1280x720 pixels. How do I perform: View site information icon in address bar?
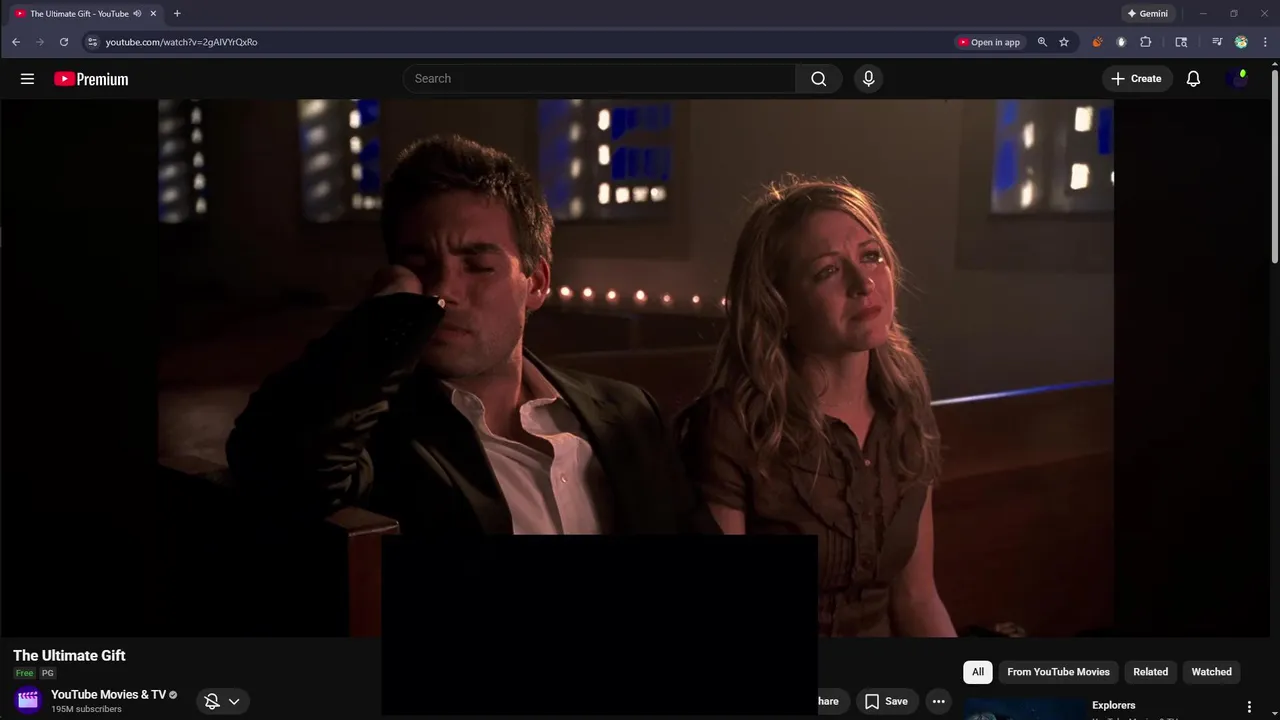click(x=92, y=42)
